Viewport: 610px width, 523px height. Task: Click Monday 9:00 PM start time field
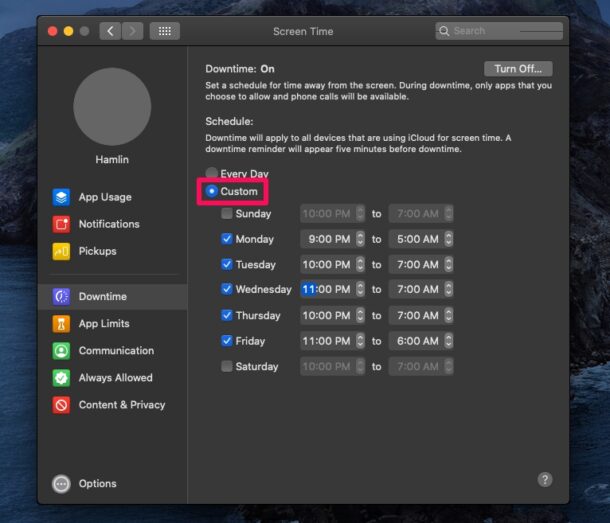point(328,239)
